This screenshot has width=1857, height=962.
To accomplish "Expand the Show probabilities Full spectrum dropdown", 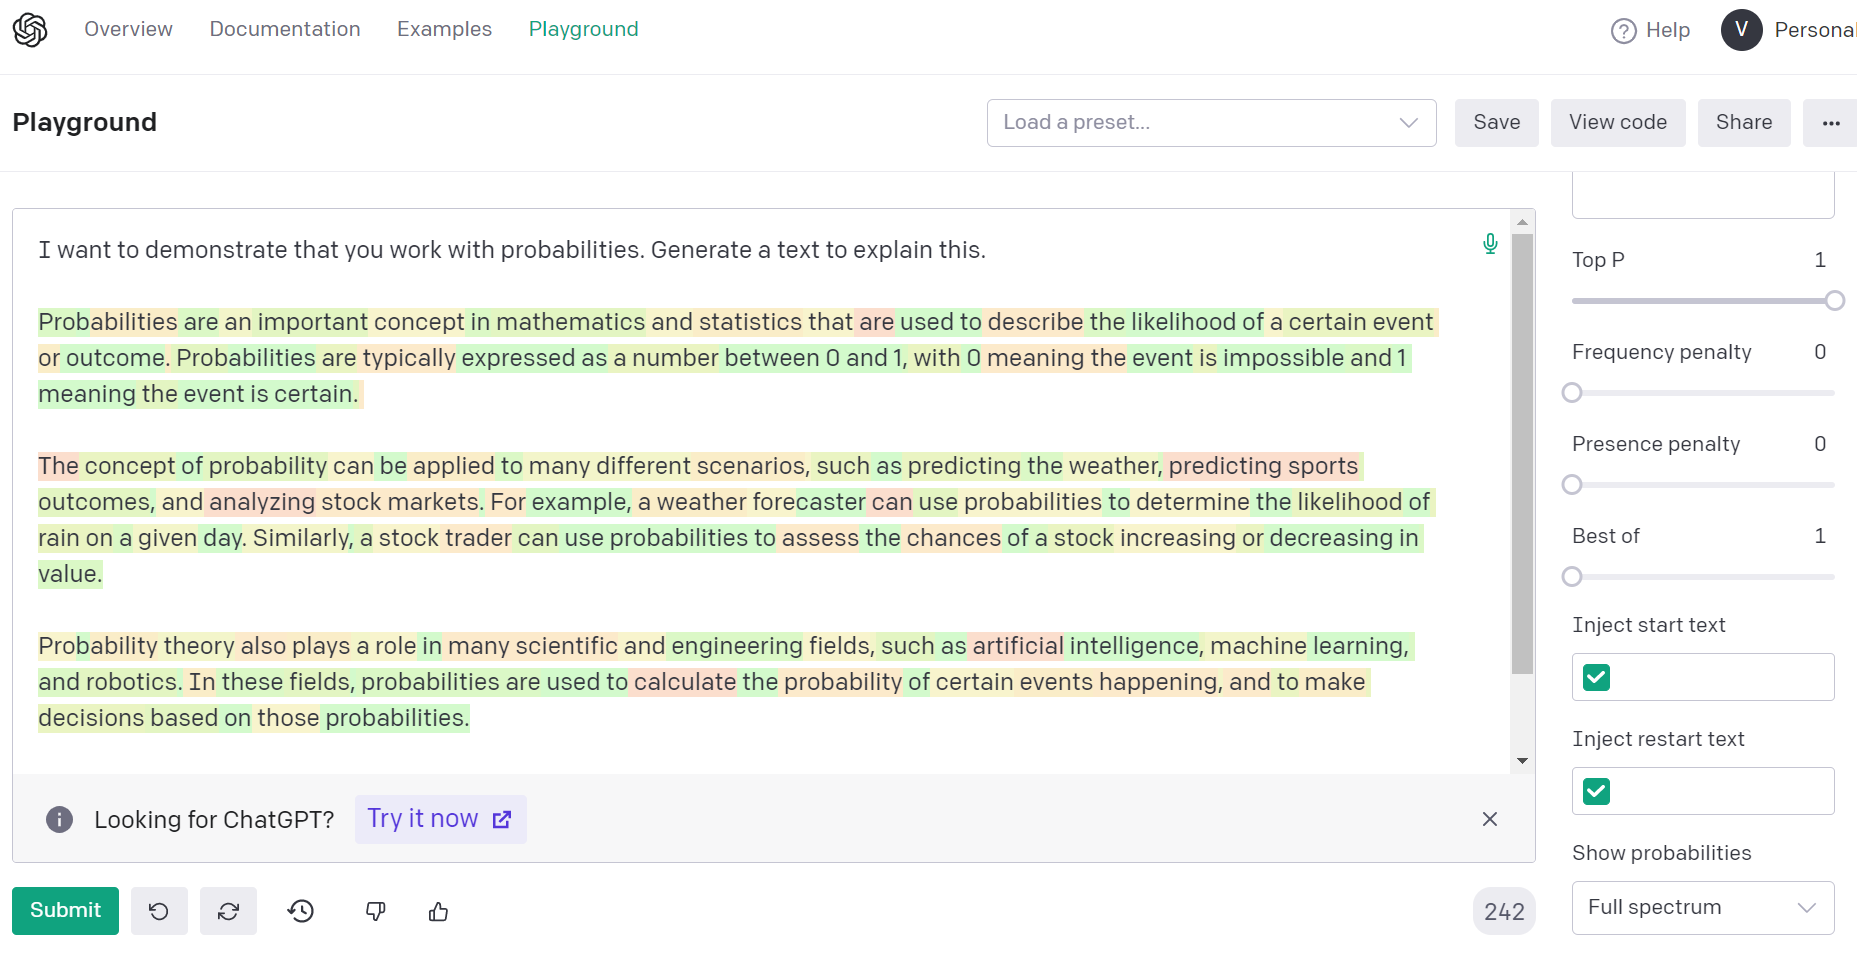I will coord(1702,908).
